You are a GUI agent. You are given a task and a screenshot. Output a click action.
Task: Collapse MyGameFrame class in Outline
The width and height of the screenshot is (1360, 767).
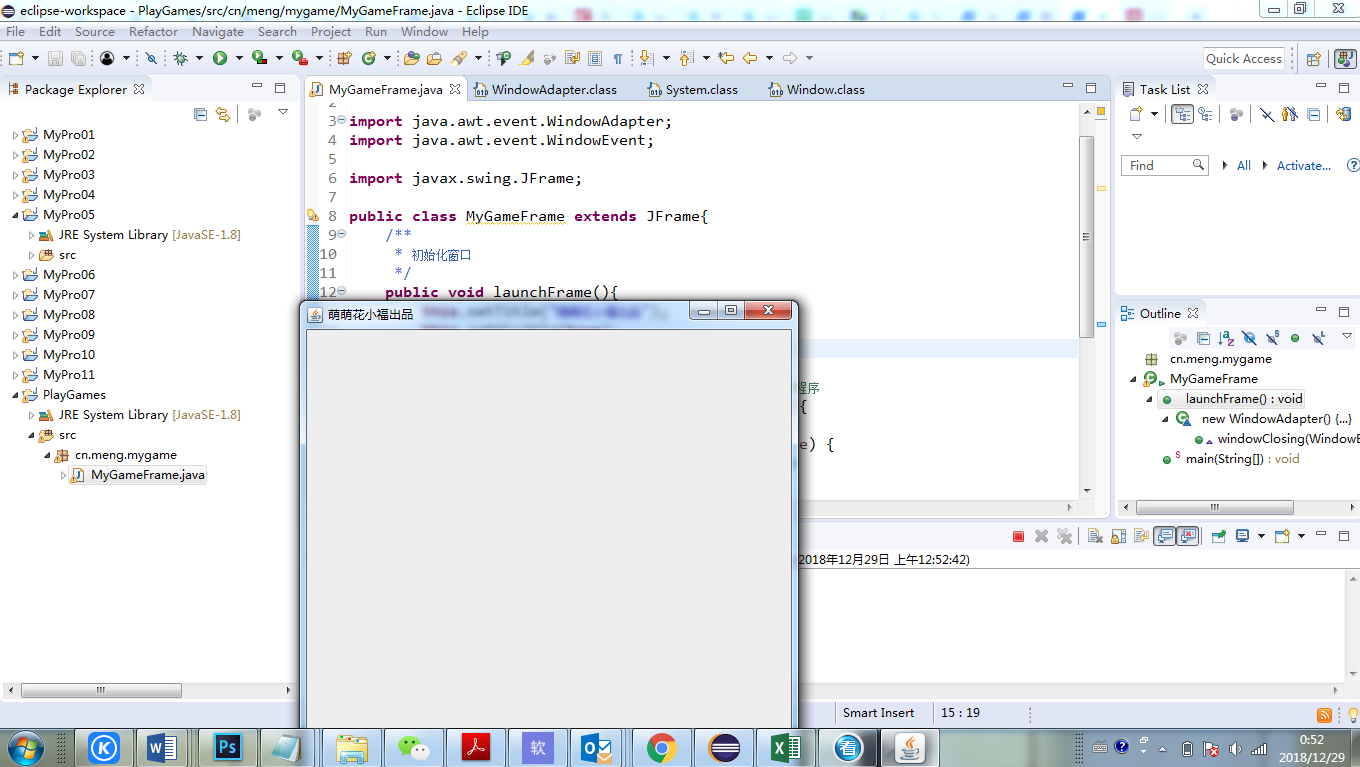[x=1134, y=379]
